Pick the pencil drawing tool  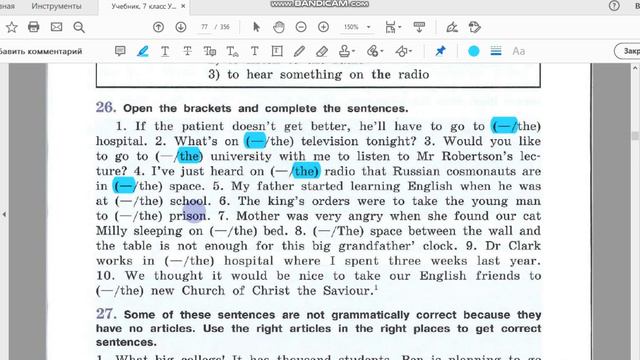299,51
